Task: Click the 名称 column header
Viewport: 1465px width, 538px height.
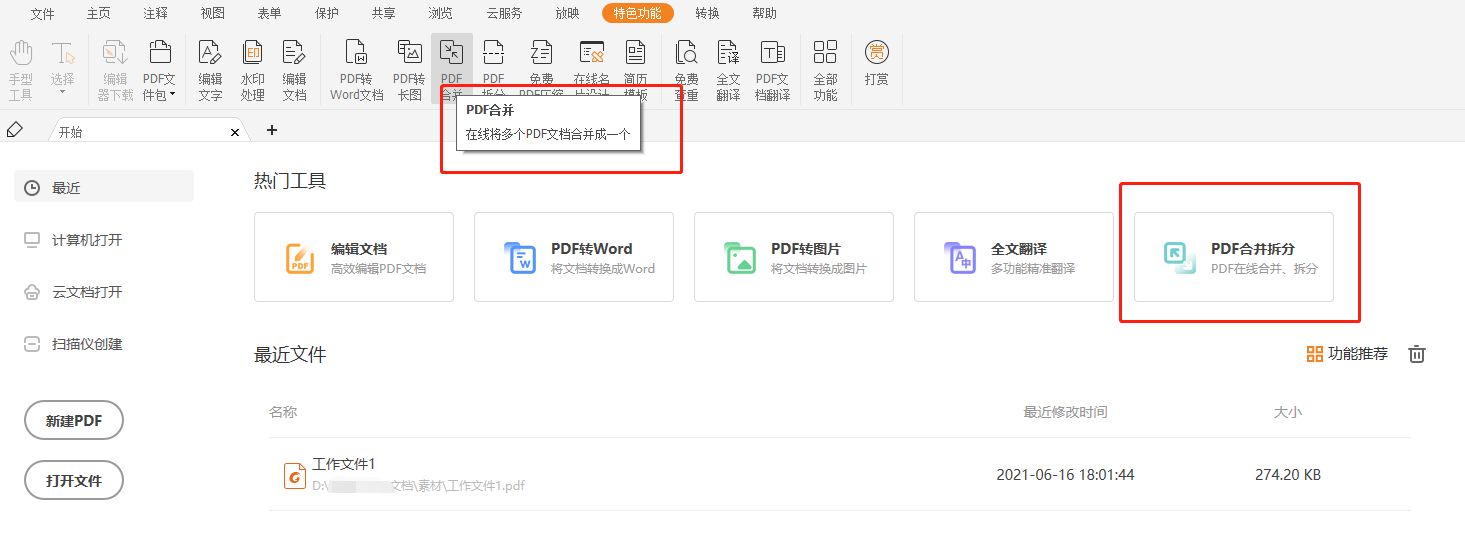Action: [x=283, y=412]
